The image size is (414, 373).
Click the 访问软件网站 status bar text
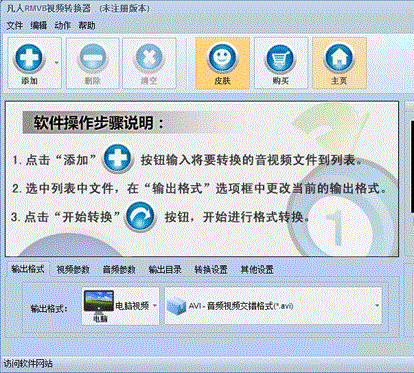pos(28,364)
